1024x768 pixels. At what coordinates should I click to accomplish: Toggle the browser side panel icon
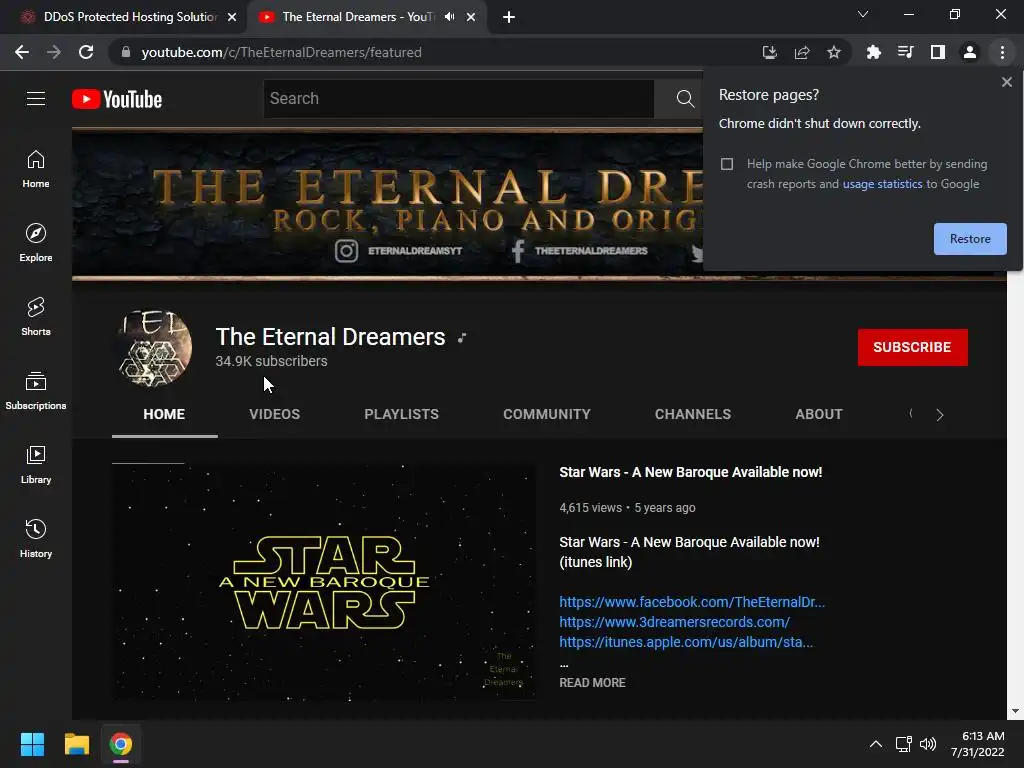pos(938,52)
